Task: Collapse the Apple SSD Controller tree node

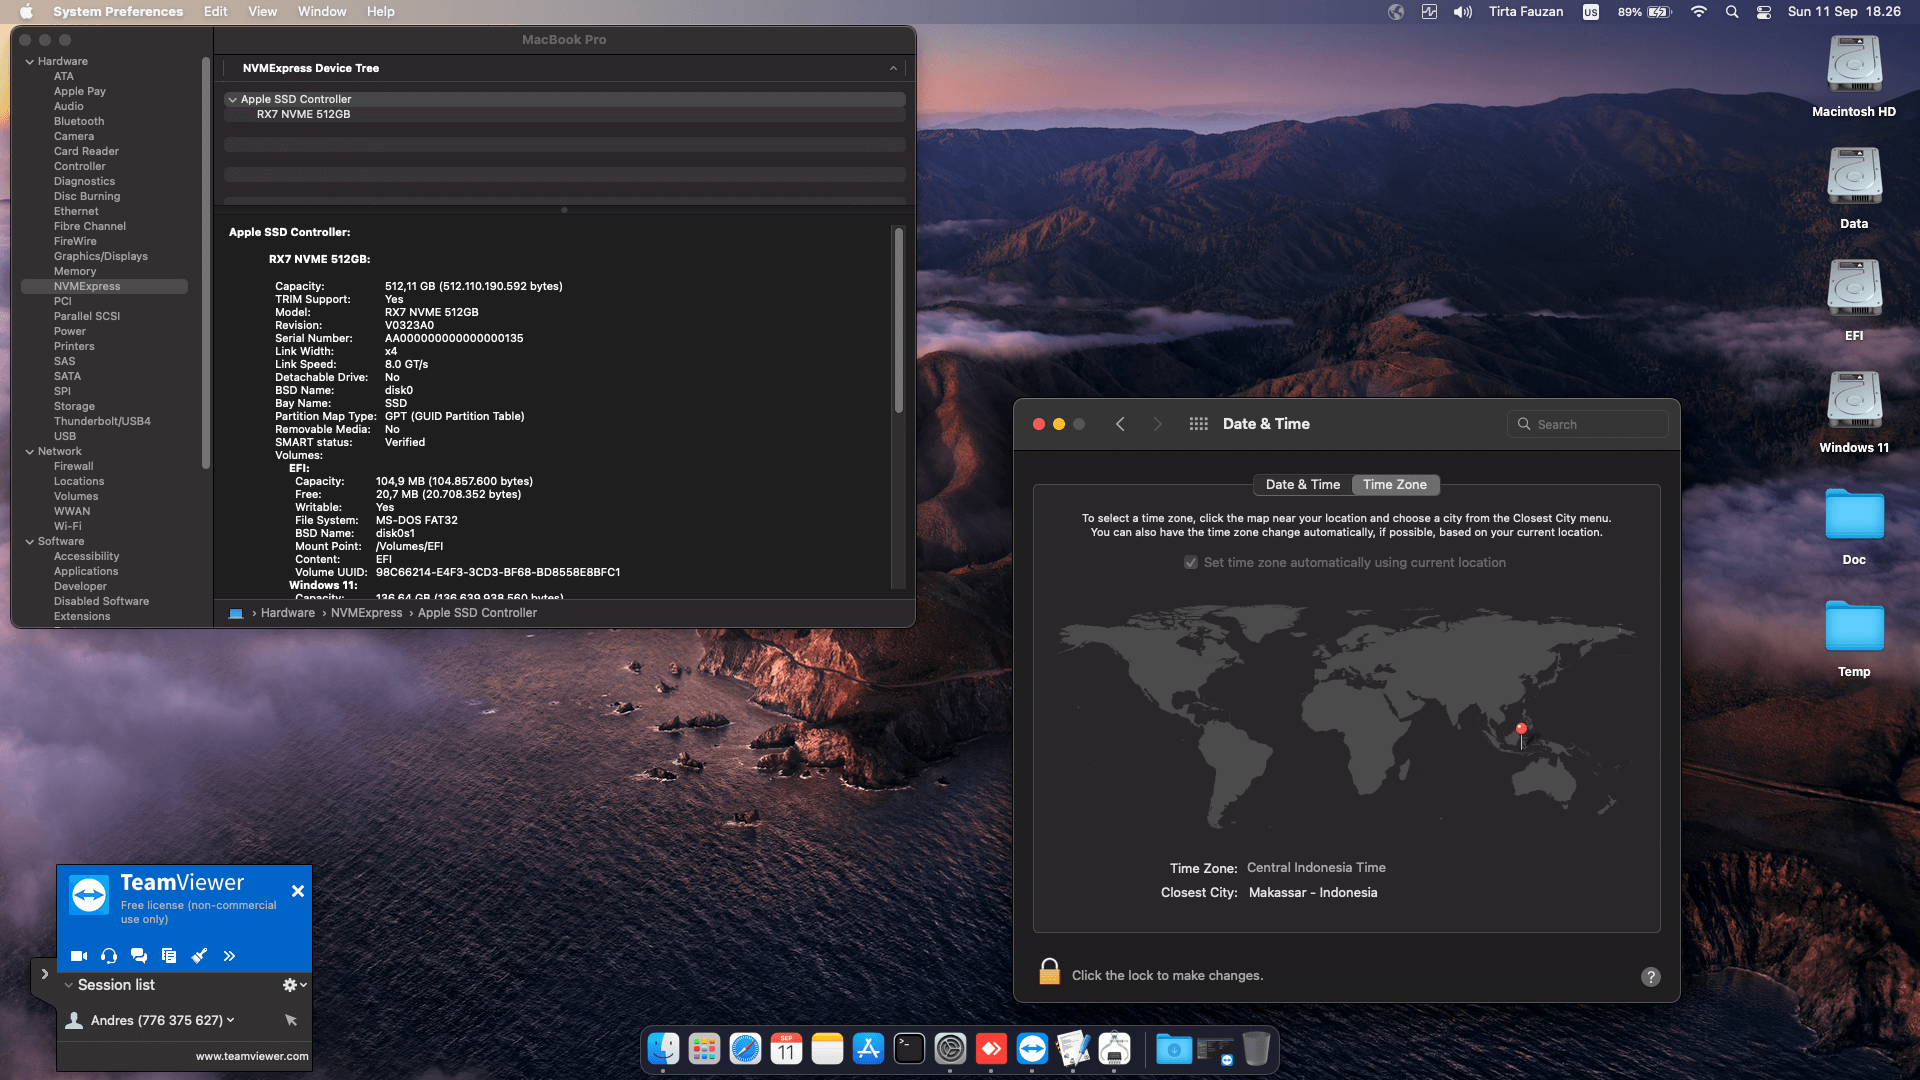Action: point(232,100)
